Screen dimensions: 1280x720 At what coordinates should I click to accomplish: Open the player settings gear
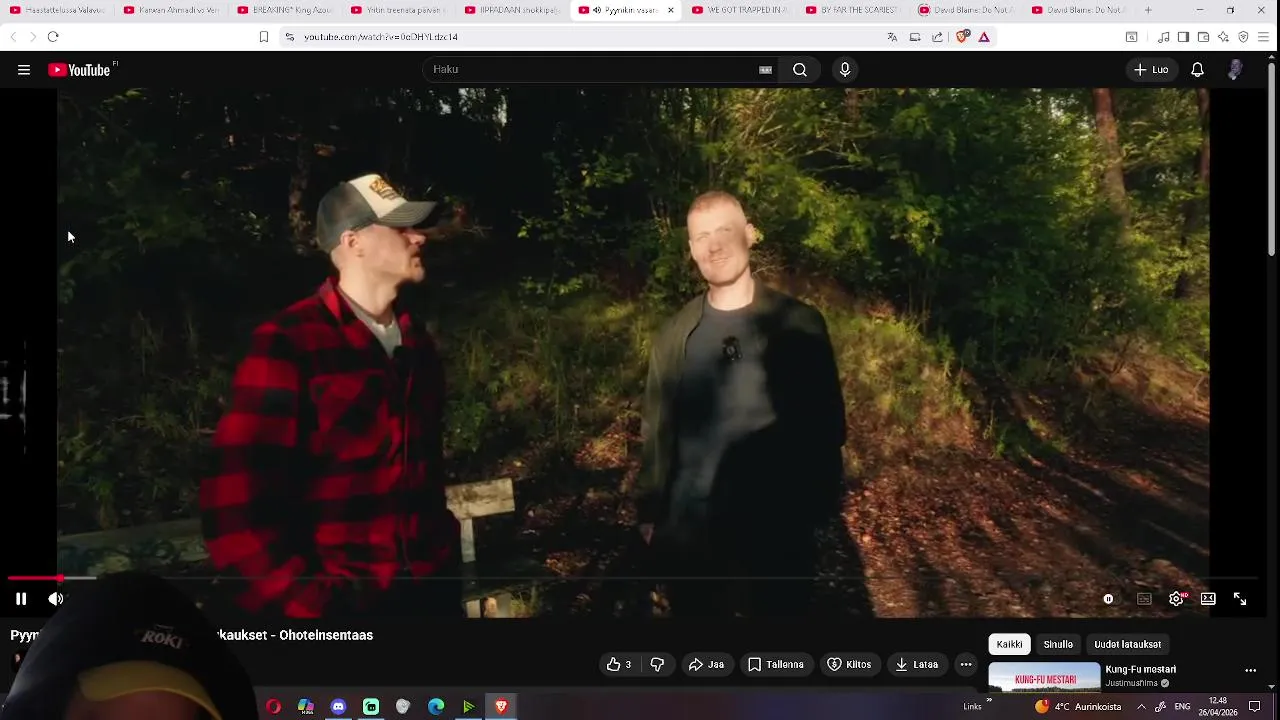pos(1176,599)
